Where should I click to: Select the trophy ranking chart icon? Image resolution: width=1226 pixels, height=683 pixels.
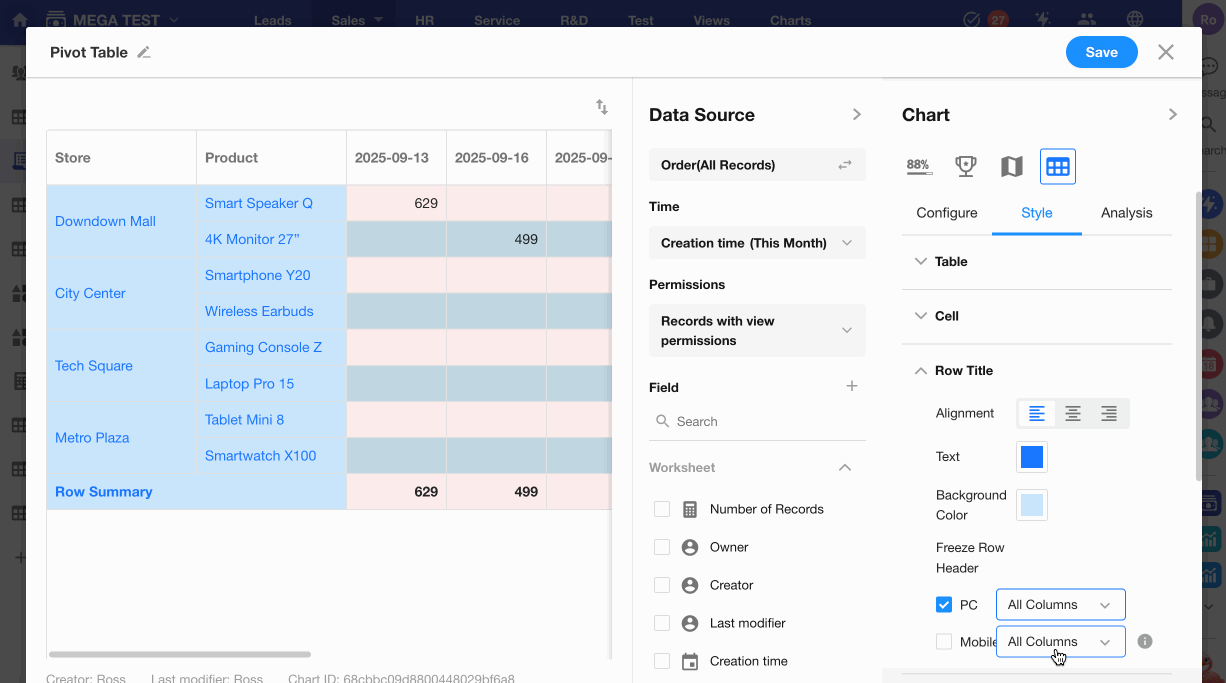pos(965,166)
